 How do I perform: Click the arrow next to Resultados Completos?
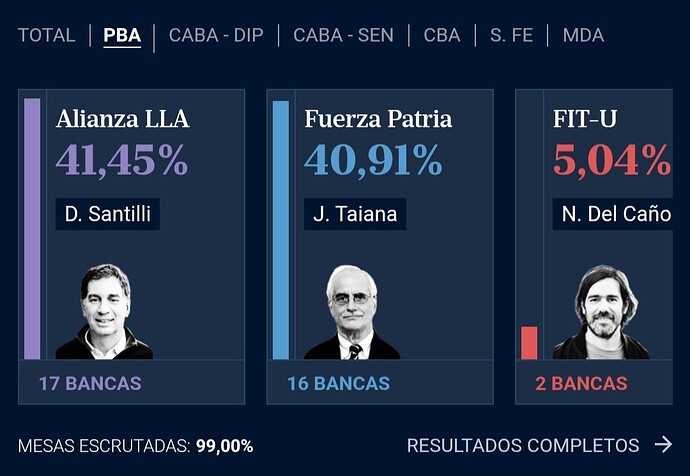[x=662, y=445]
